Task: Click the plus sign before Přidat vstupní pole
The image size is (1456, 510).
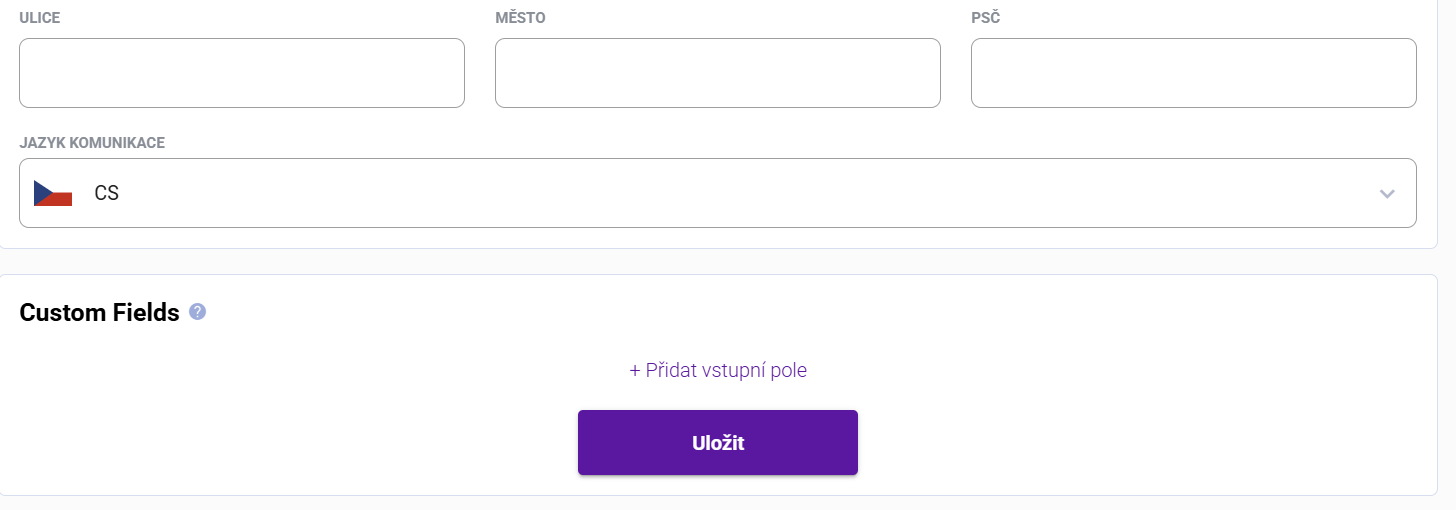Action: [635, 370]
